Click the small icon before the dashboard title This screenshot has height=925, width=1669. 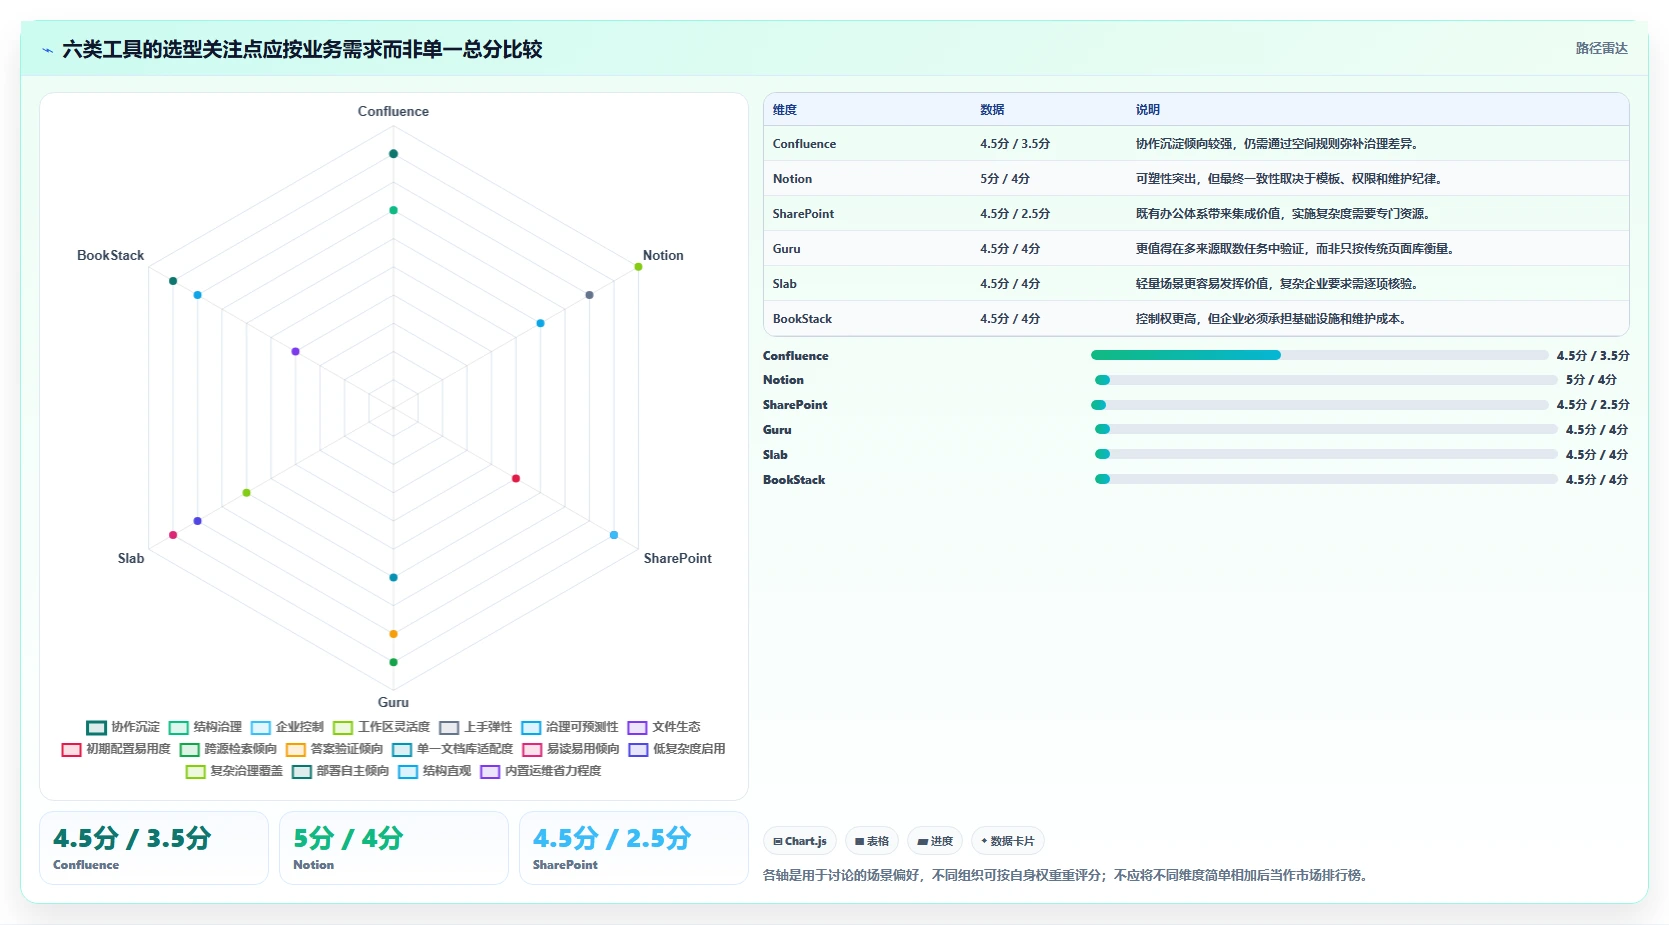tap(47, 50)
